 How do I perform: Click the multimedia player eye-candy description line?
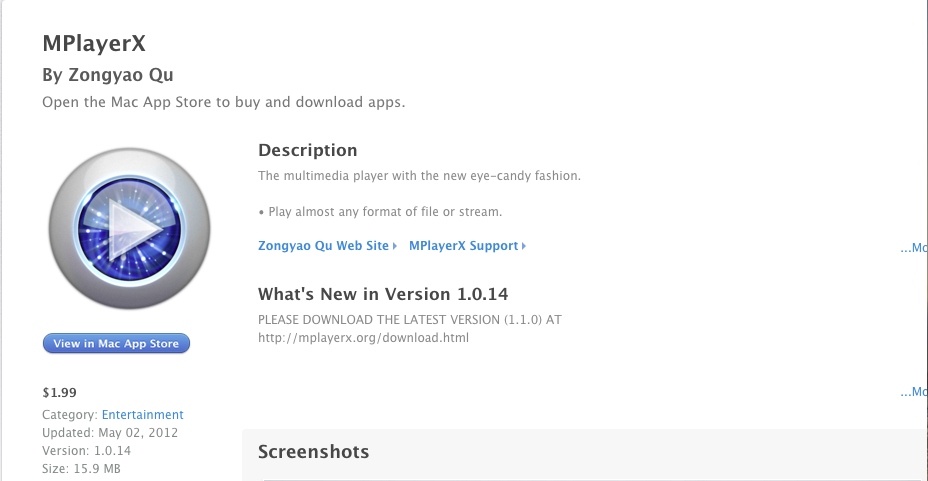click(420, 176)
